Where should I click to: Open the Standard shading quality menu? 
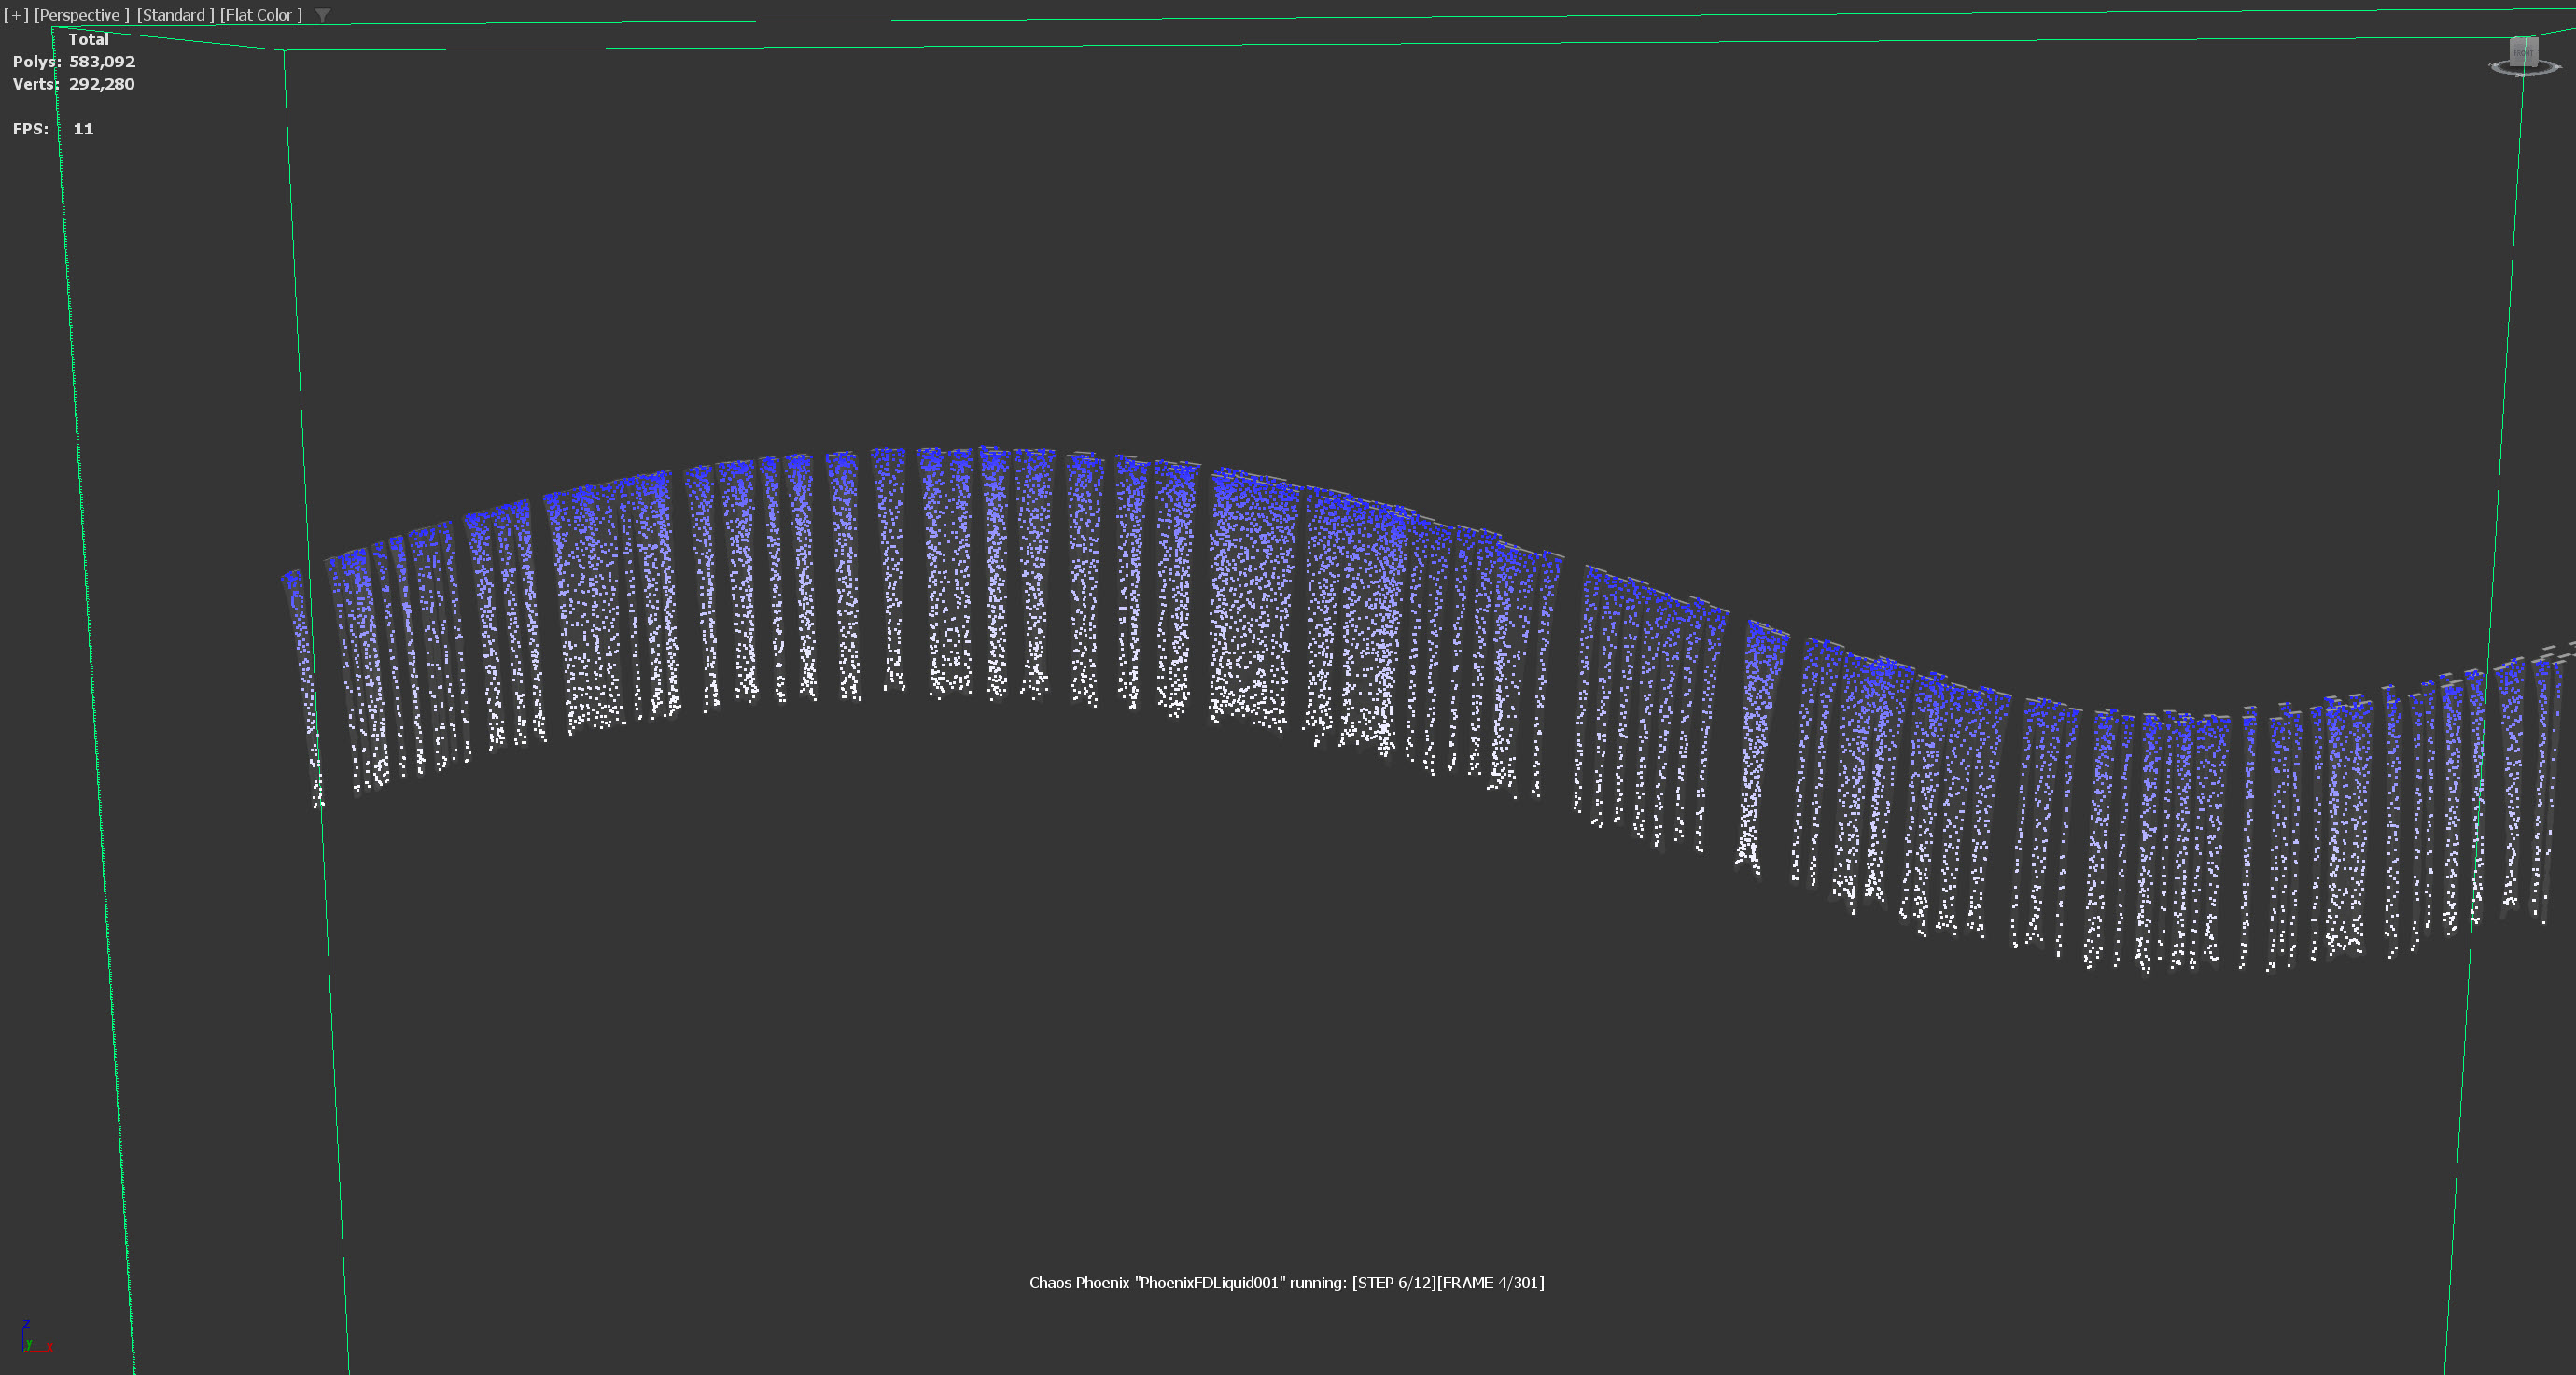(x=175, y=15)
